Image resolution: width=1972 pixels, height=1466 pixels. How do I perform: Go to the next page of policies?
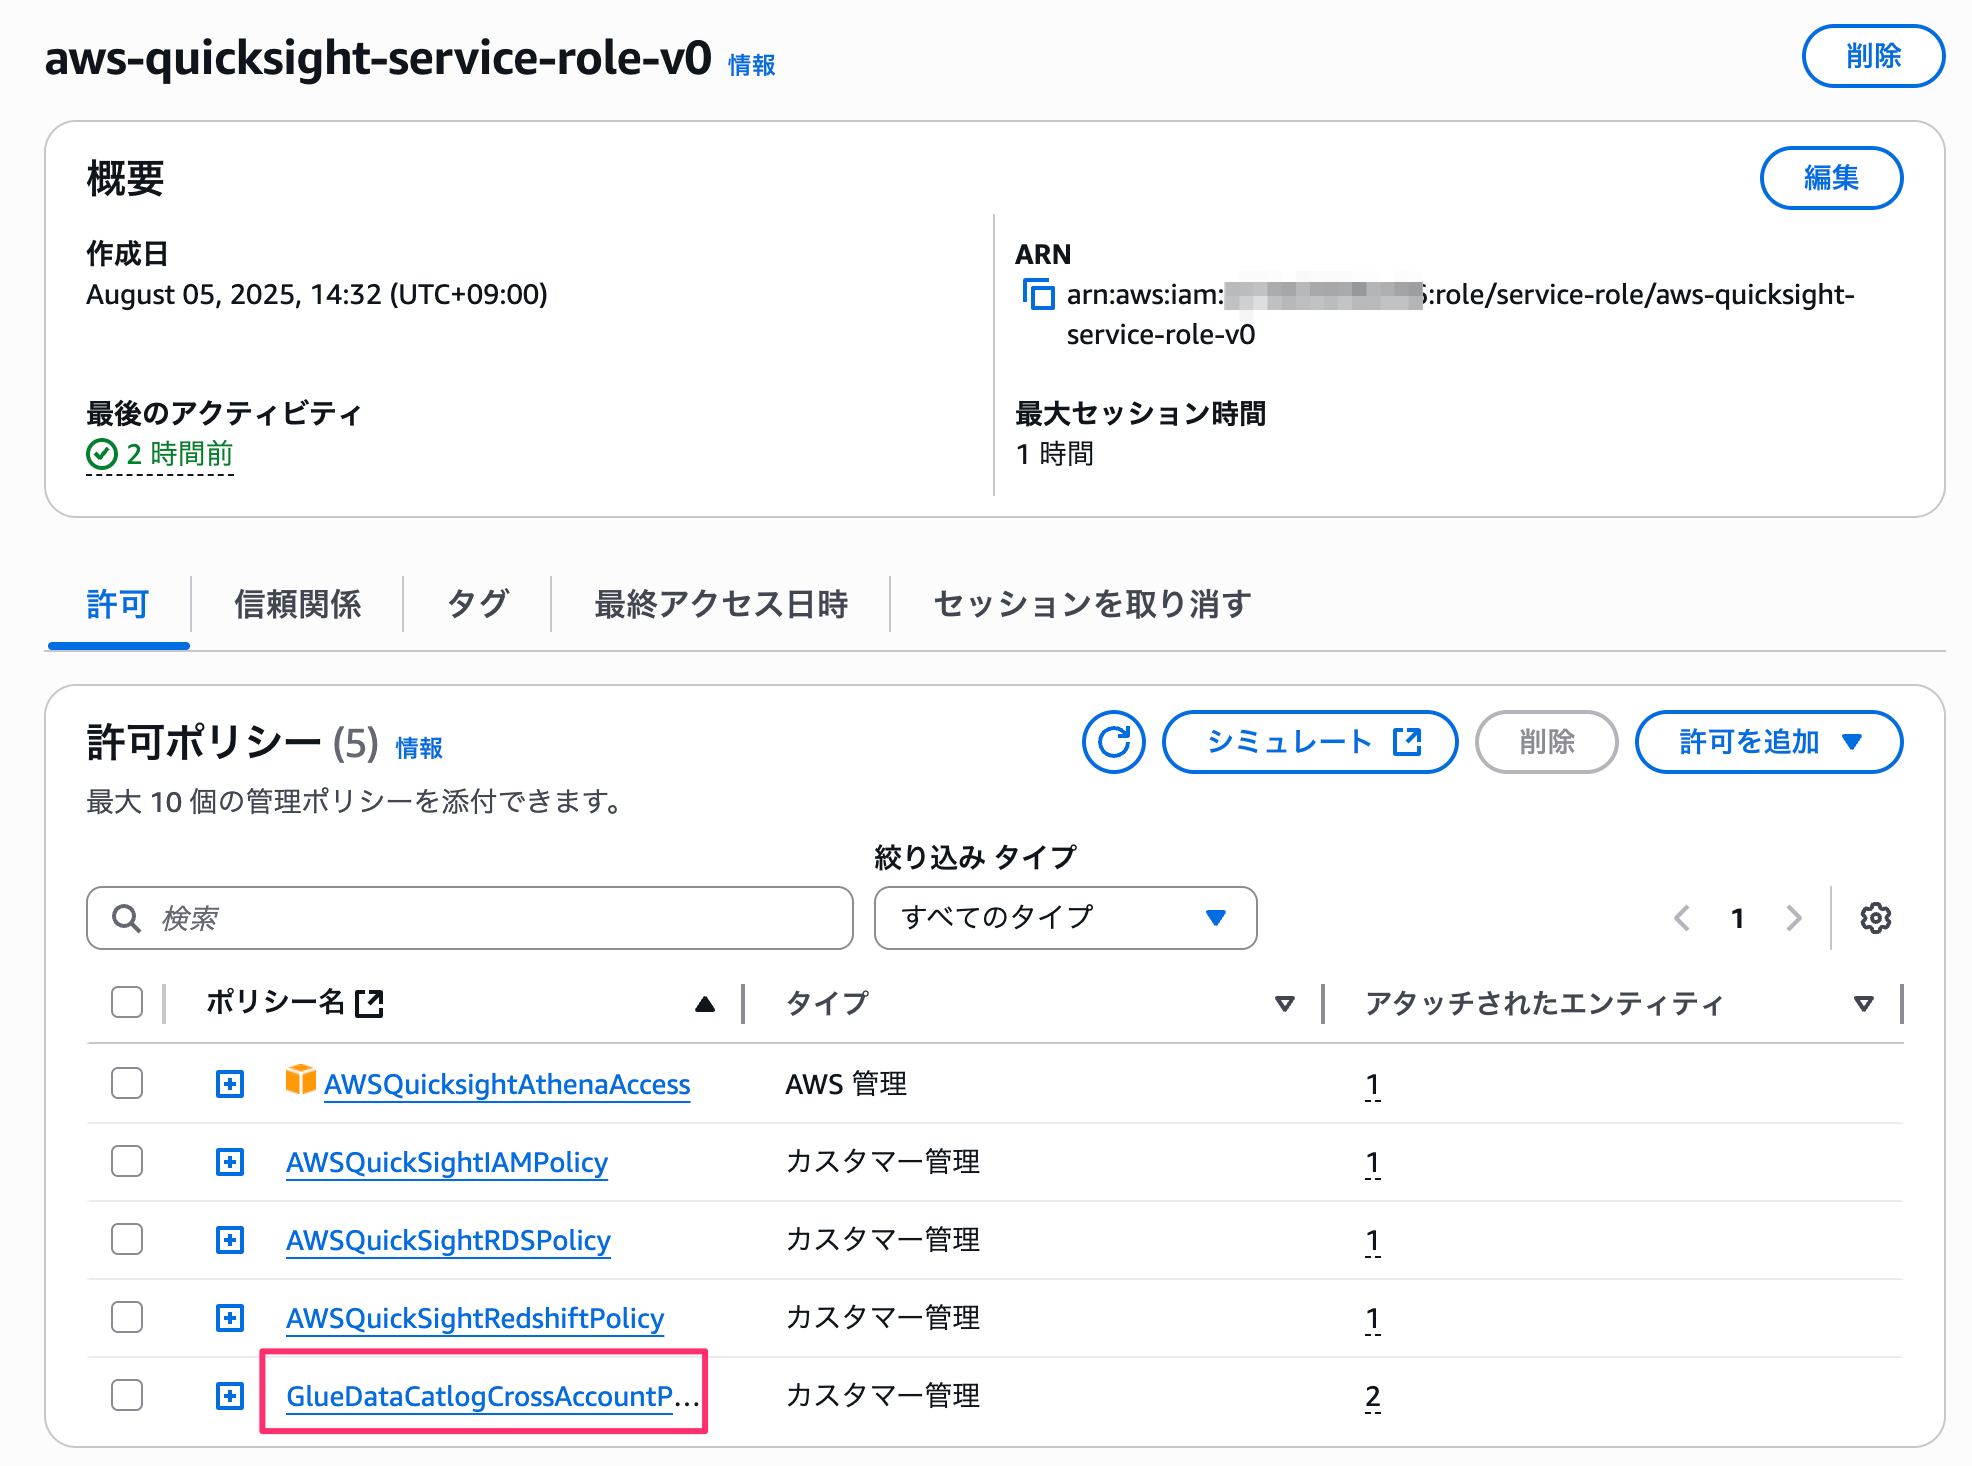1794,918
